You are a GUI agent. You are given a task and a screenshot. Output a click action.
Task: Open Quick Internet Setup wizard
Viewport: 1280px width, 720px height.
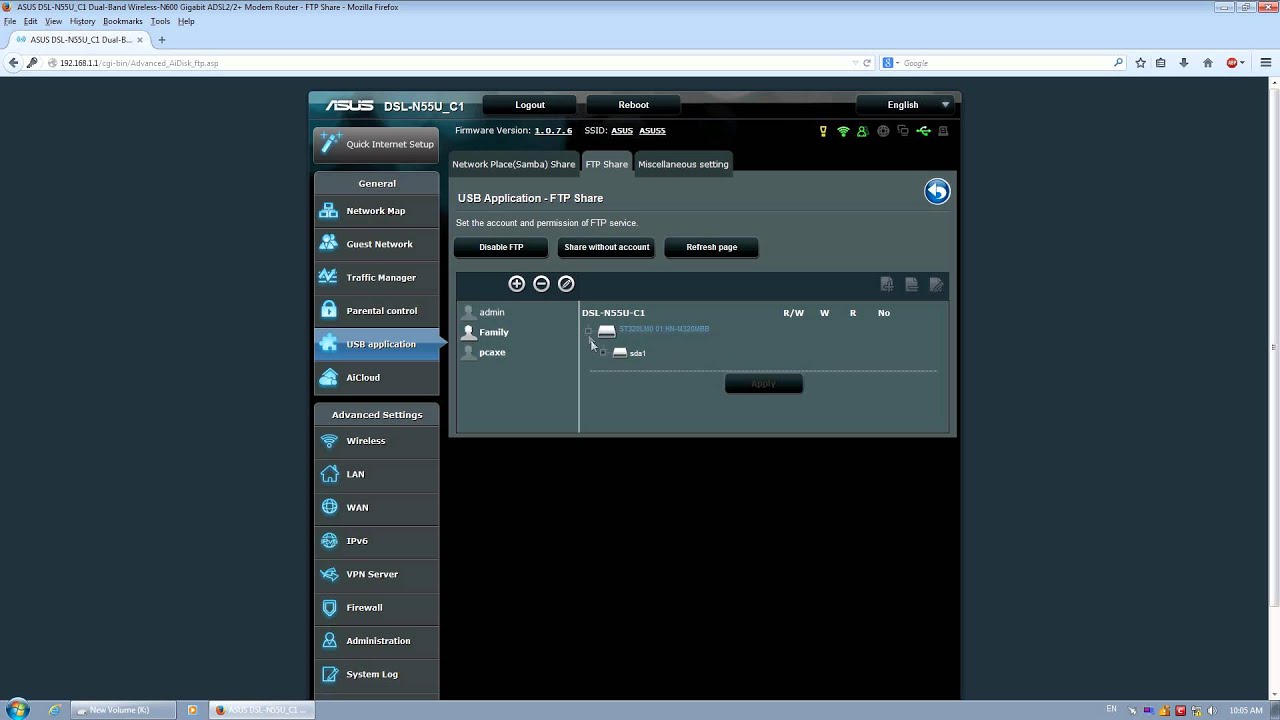pos(376,144)
